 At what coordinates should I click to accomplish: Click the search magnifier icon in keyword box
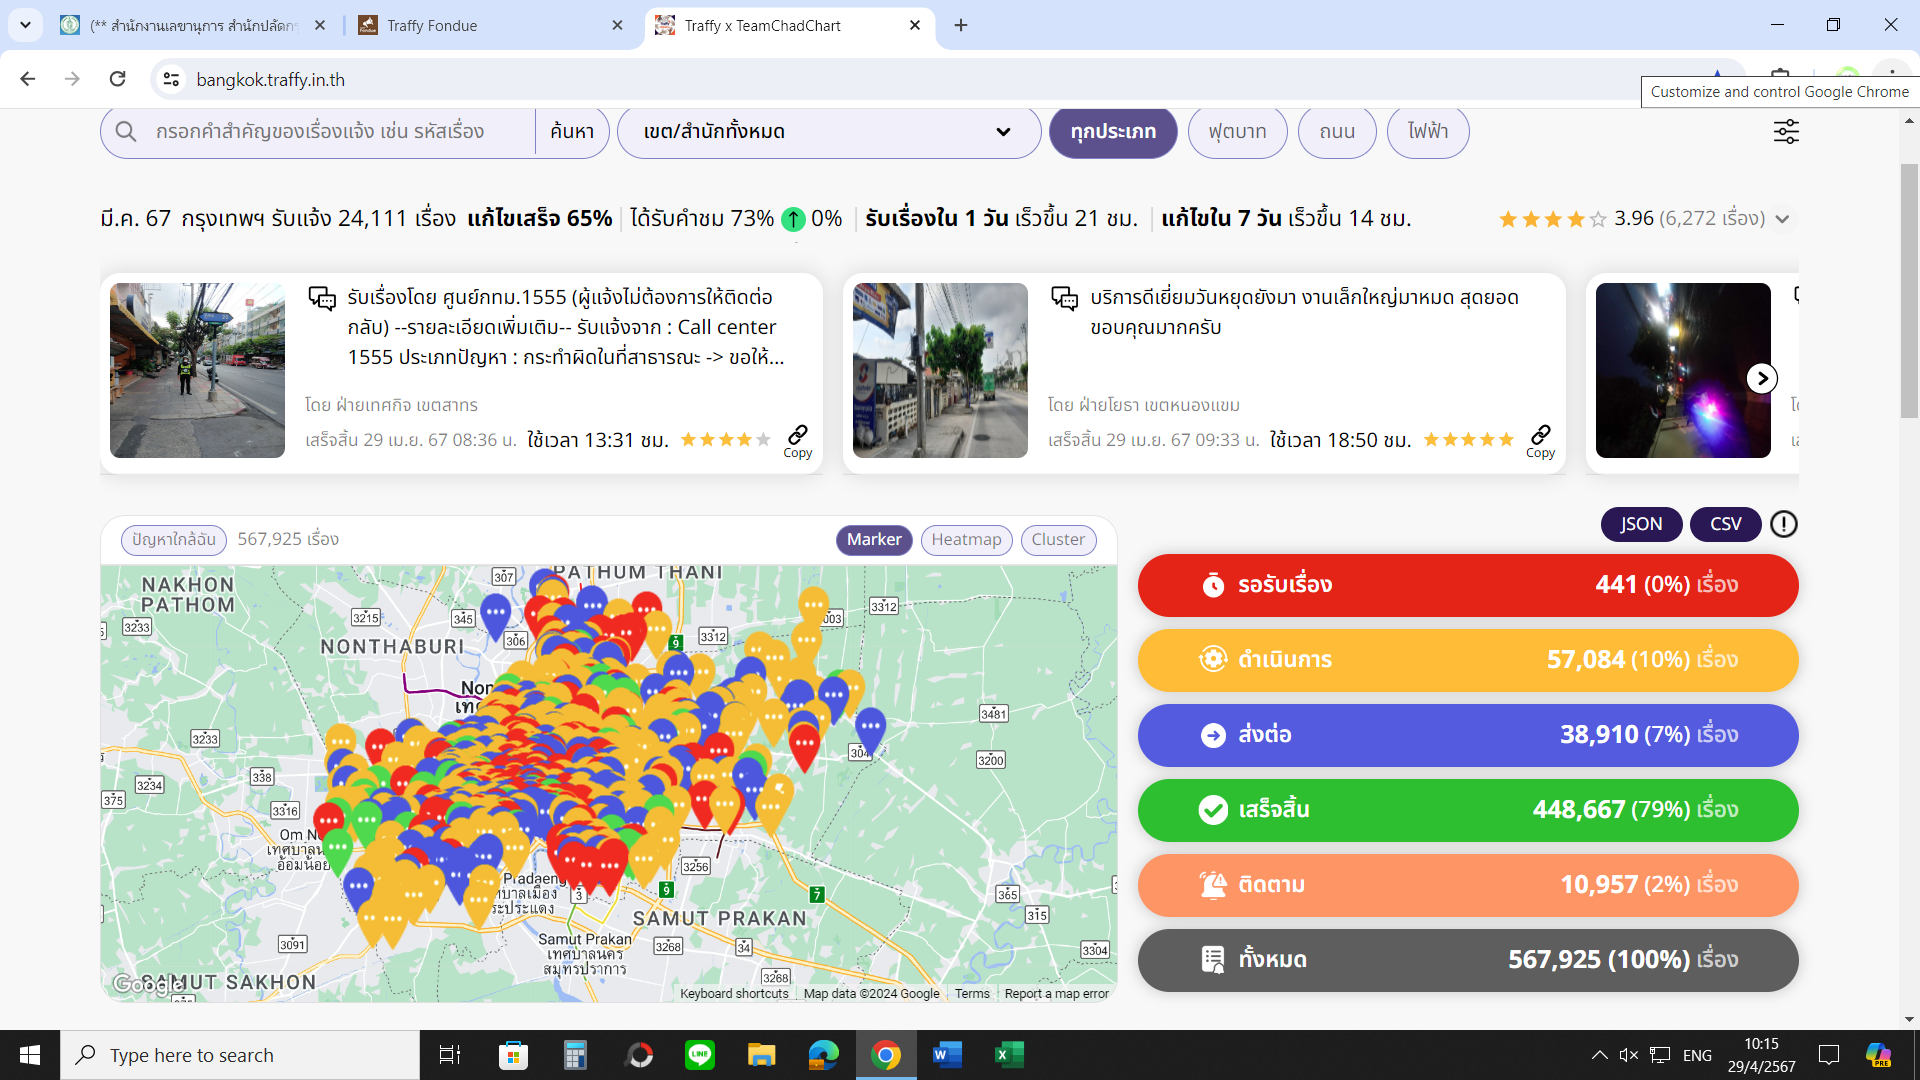coord(126,132)
